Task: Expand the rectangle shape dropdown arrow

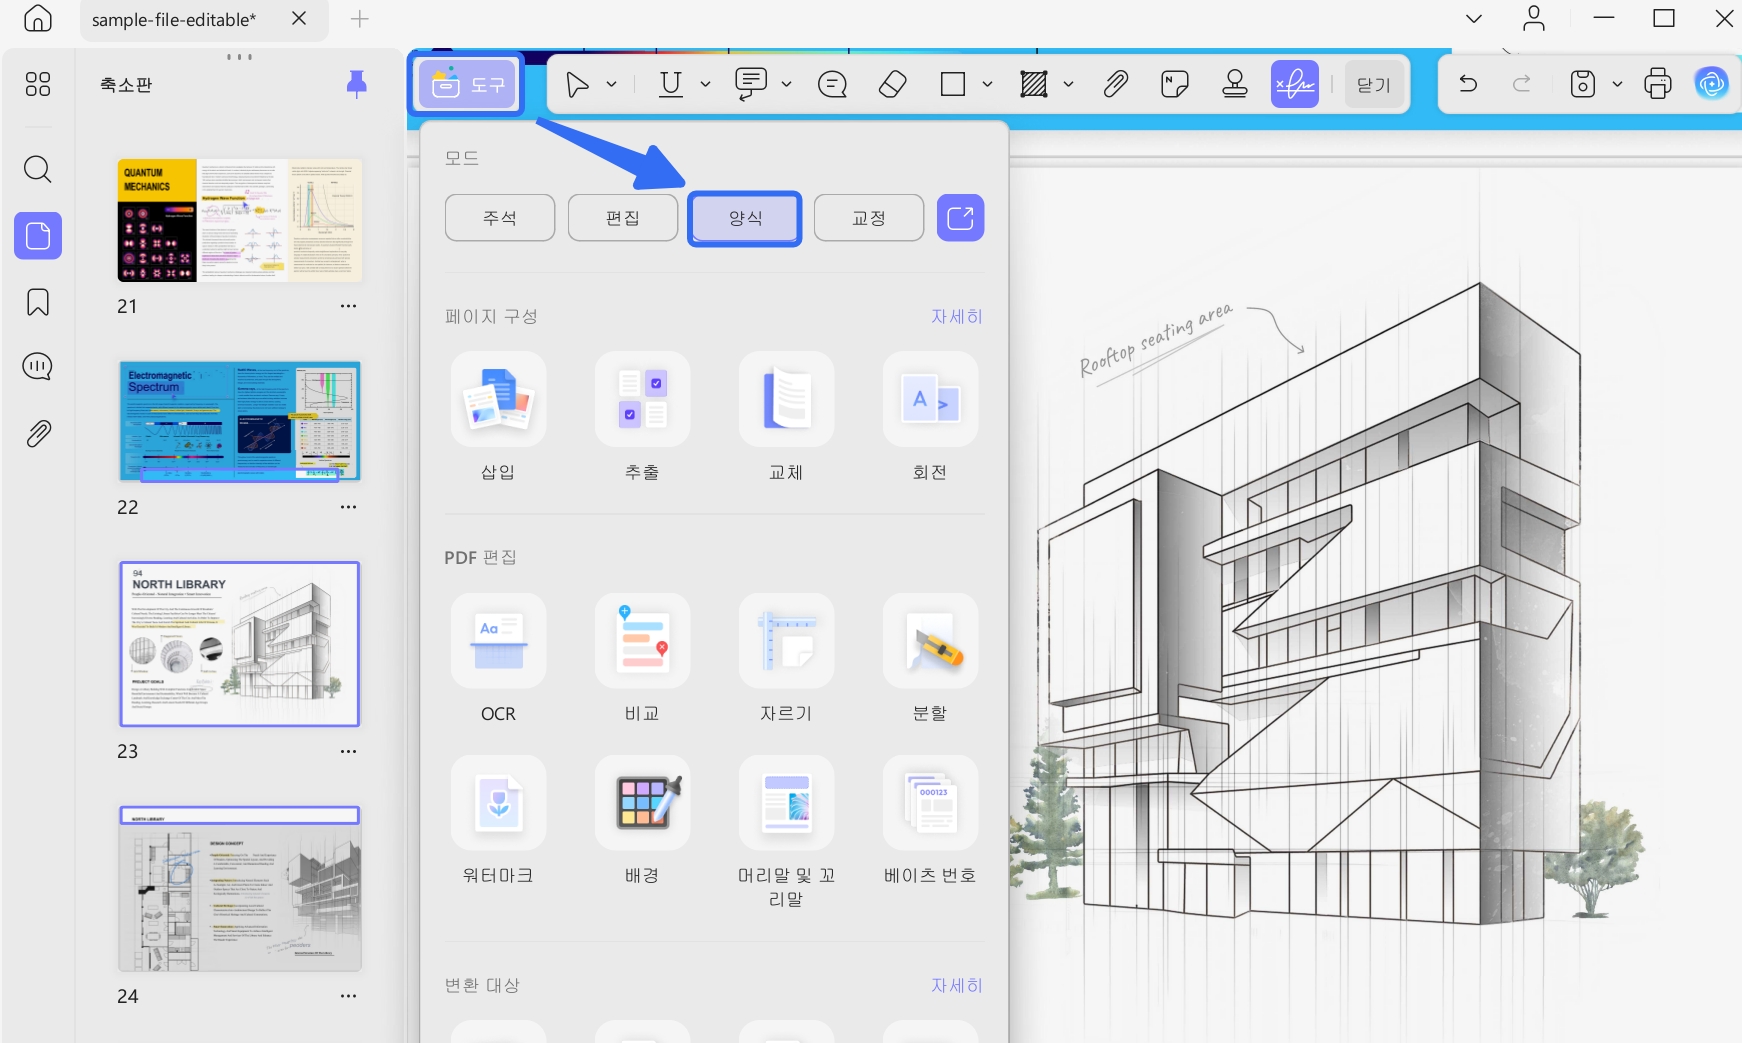Action: (987, 84)
